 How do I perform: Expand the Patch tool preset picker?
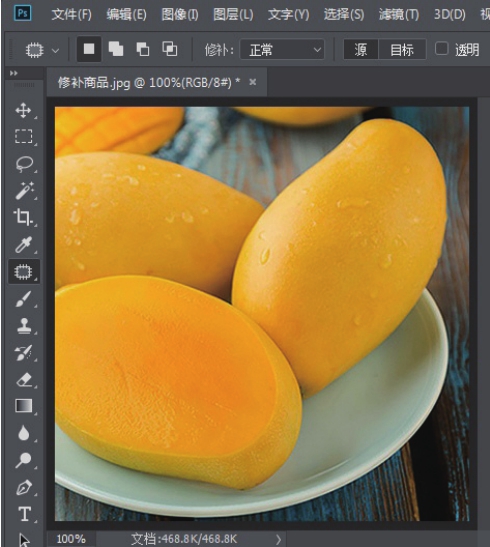click(x=41, y=50)
